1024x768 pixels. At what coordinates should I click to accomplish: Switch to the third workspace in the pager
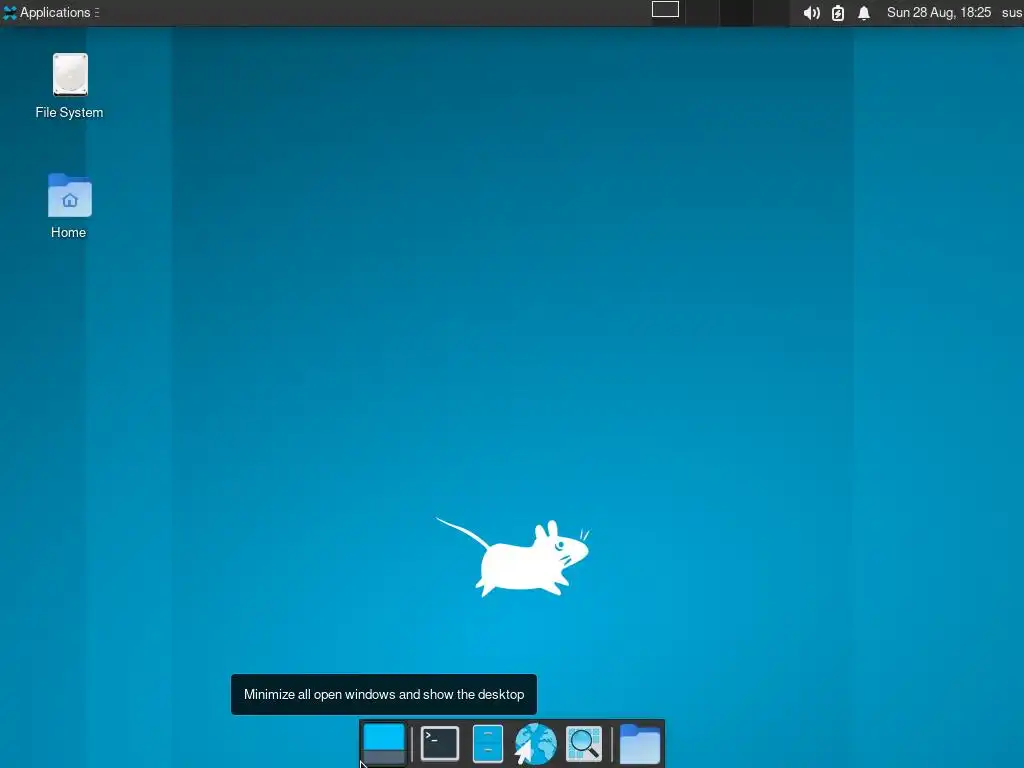point(736,12)
